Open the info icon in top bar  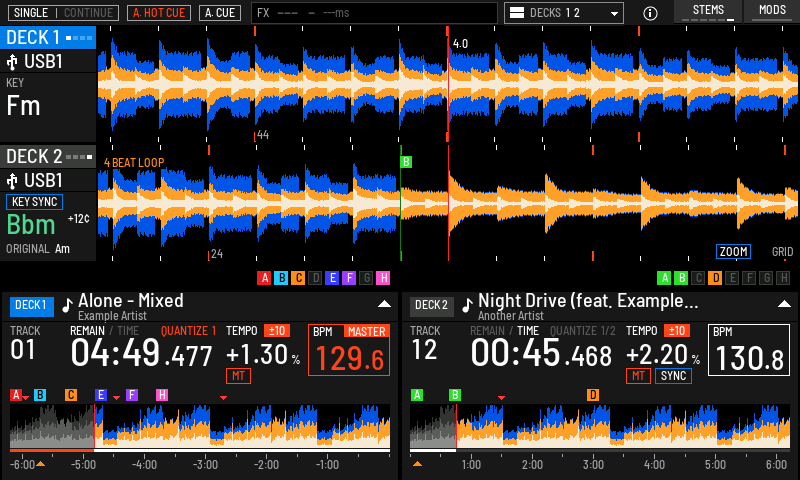tap(650, 13)
